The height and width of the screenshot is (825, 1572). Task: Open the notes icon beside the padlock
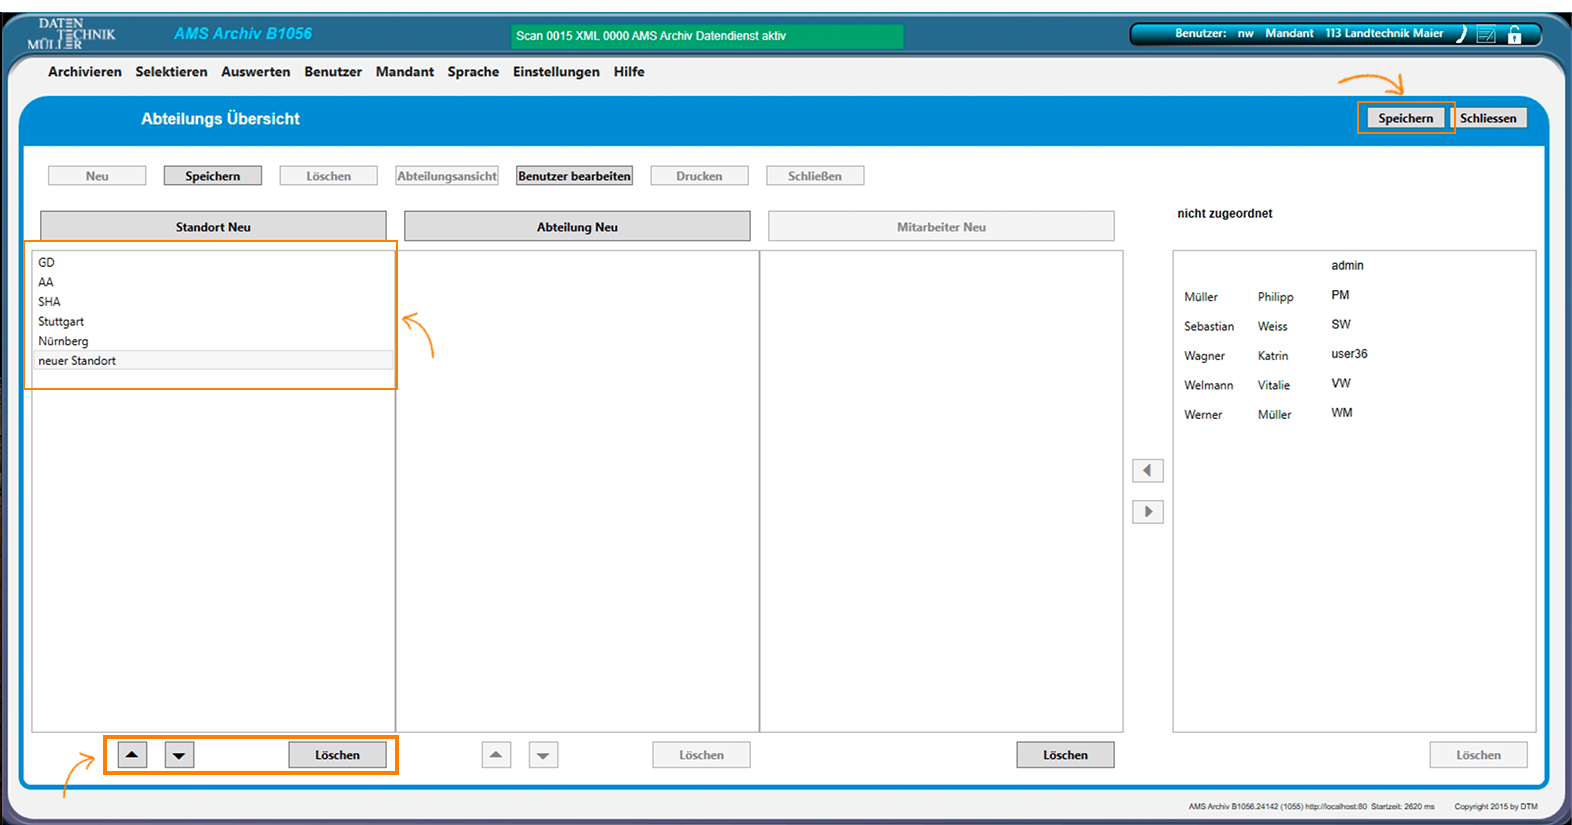(x=1487, y=35)
